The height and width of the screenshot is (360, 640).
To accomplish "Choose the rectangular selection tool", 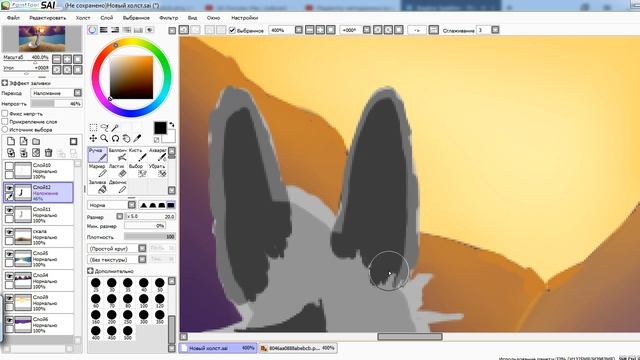I will (x=93, y=127).
